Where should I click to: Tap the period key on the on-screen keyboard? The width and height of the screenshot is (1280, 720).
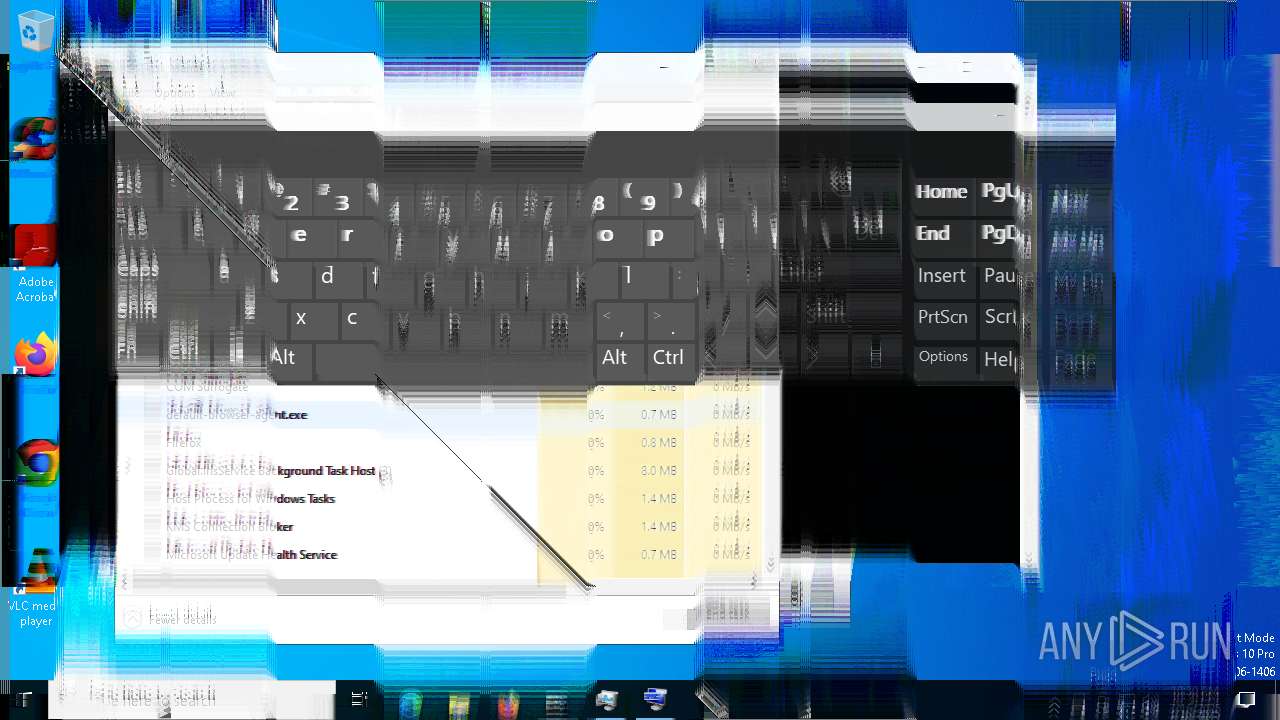pyautogui.click(x=671, y=320)
